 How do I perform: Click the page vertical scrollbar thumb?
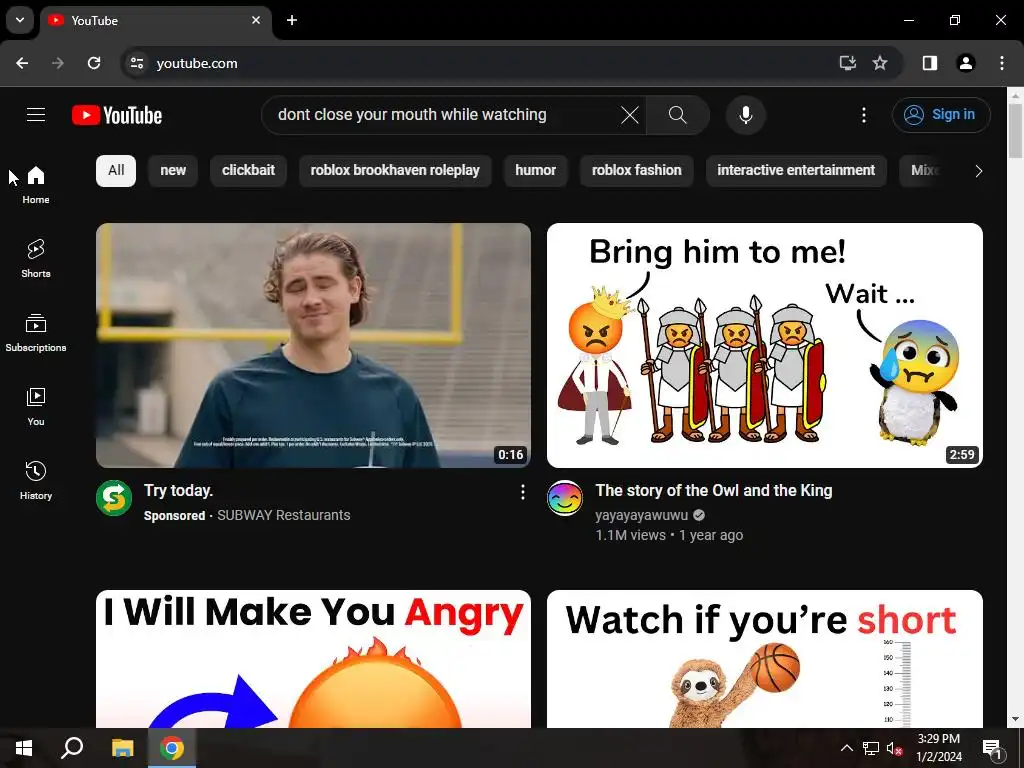pos(1016,129)
